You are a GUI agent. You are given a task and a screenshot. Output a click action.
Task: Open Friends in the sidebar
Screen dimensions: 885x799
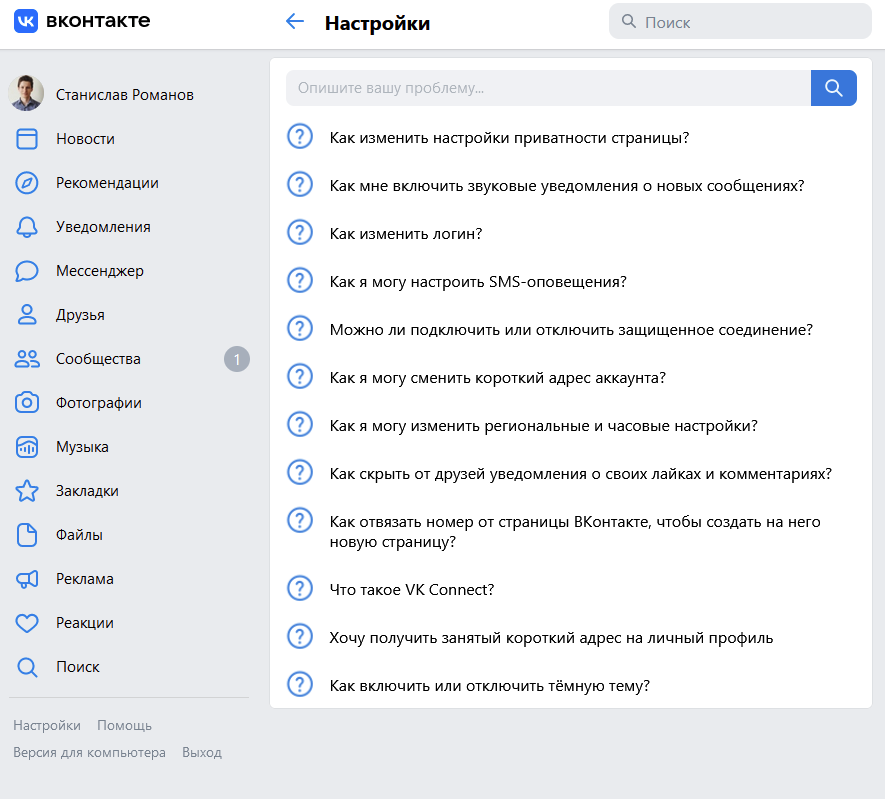[x=80, y=315]
